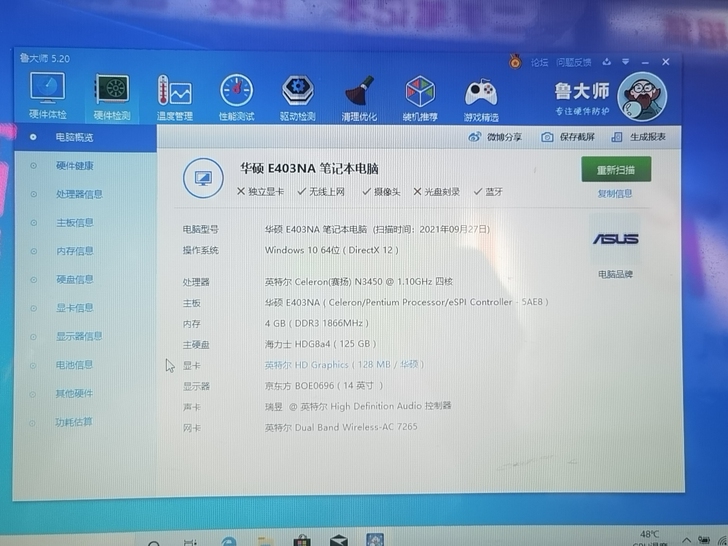Click the 摄像头 feature indicator

tap(381, 192)
